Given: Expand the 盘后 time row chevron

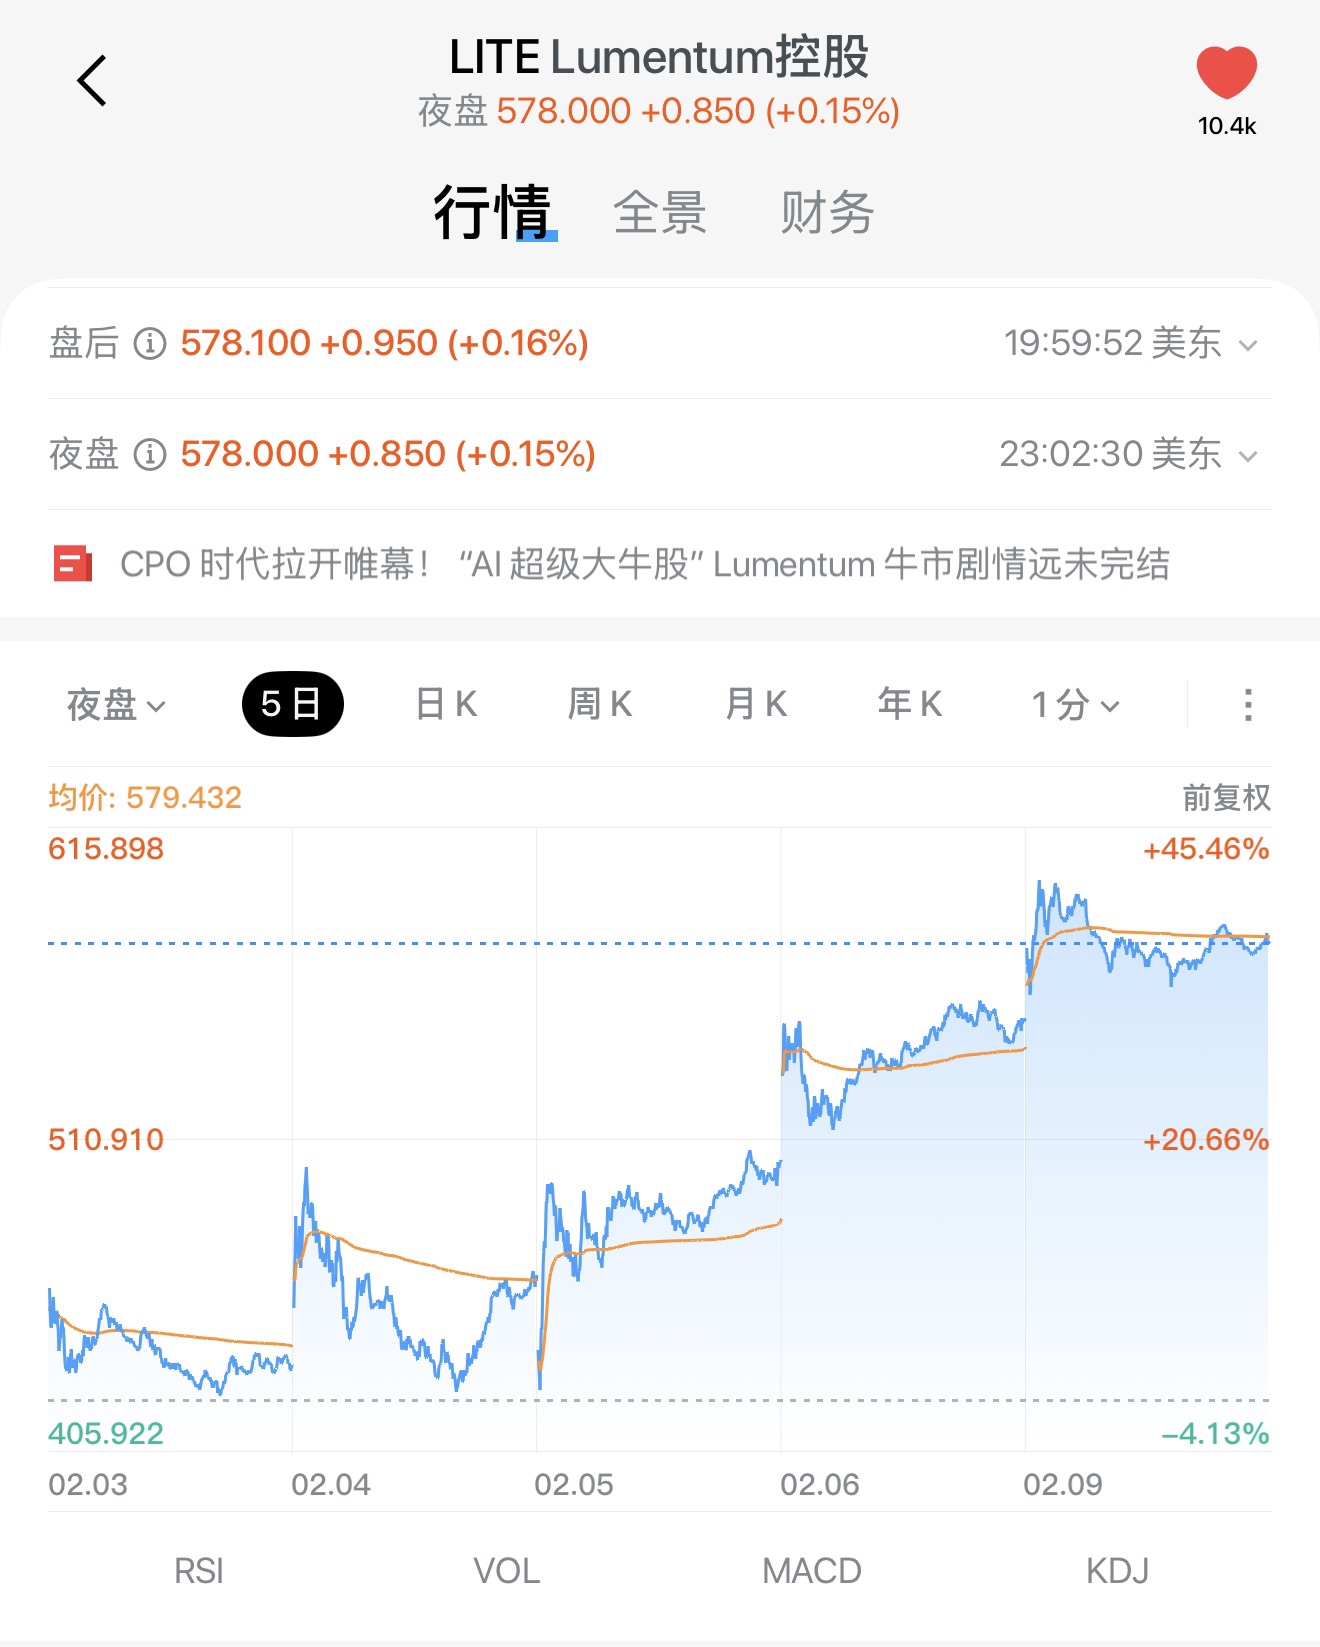Looking at the screenshot, I should (x=1248, y=346).
